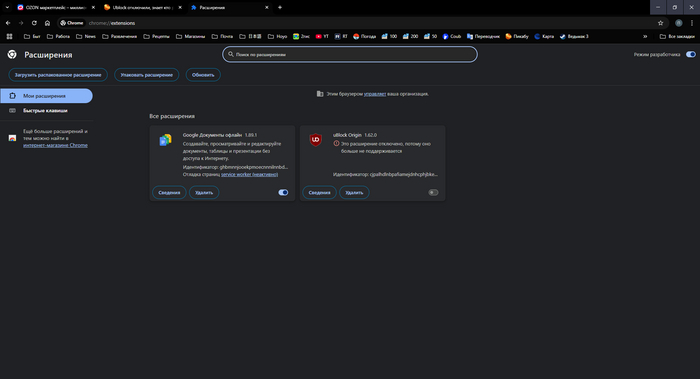This screenshot has width=700, height=379.
Task: Switch to the OZON marketplace tab
Action: 55,8
